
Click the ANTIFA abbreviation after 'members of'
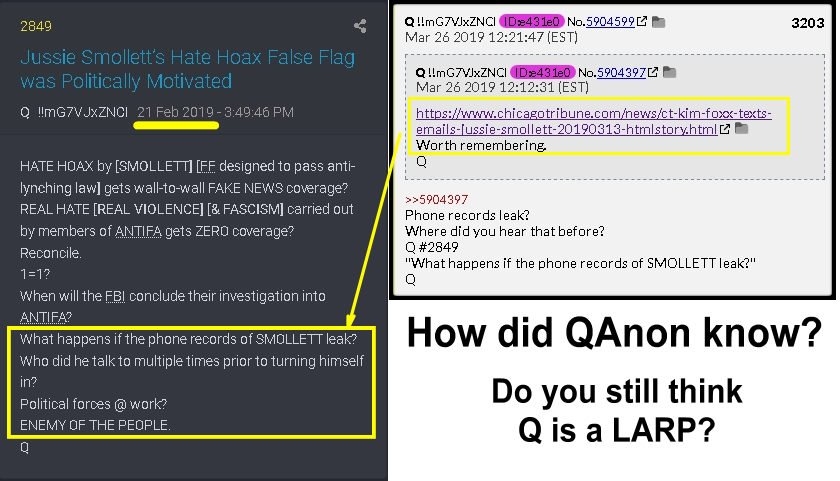138,231
